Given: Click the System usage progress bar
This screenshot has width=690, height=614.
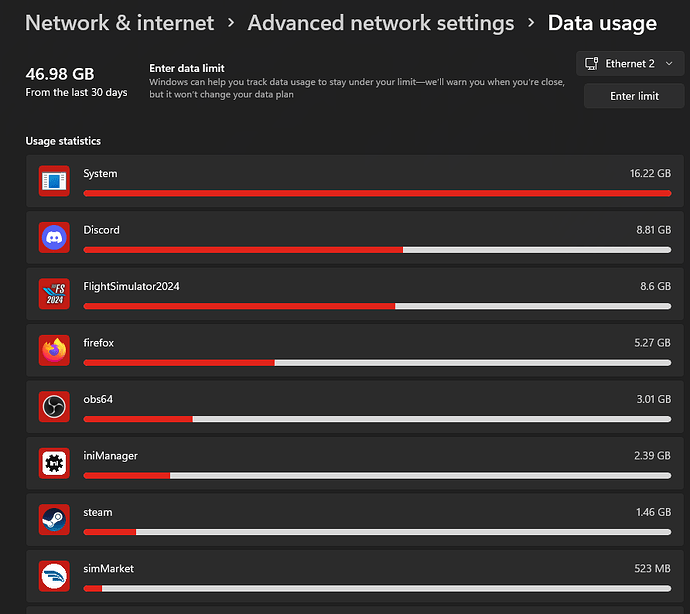Looking at the screenshot, I should (x=377, y=193).
